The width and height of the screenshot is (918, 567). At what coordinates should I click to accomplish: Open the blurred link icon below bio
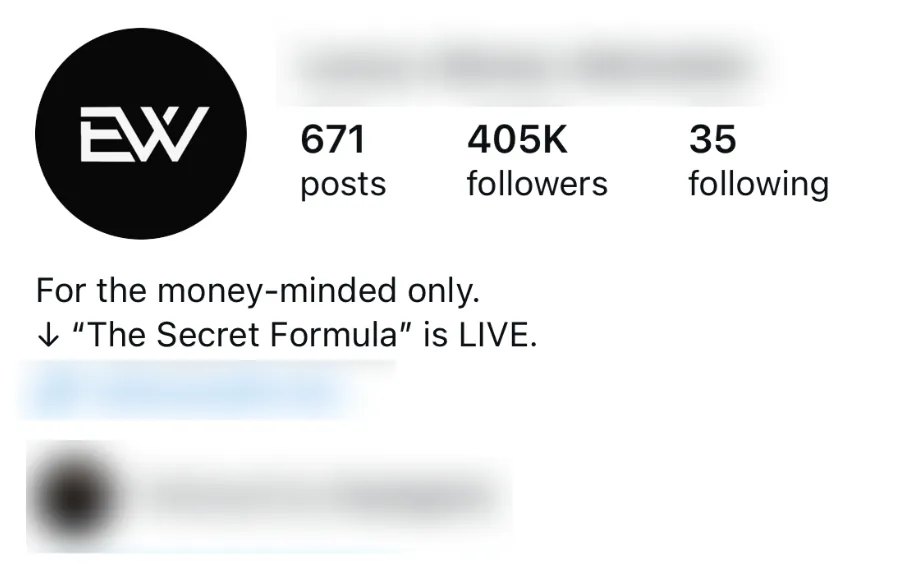click(46, 391)
